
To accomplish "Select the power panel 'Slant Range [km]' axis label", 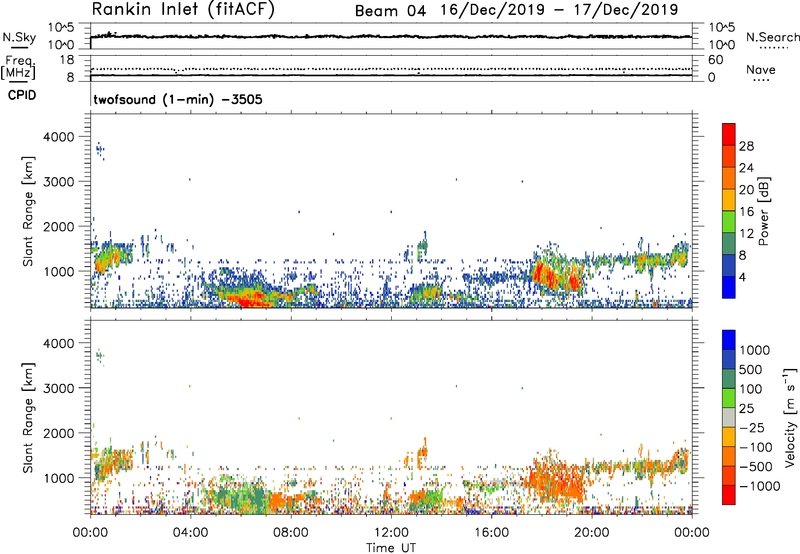I will pyautogui.click(x=28, y=211).
